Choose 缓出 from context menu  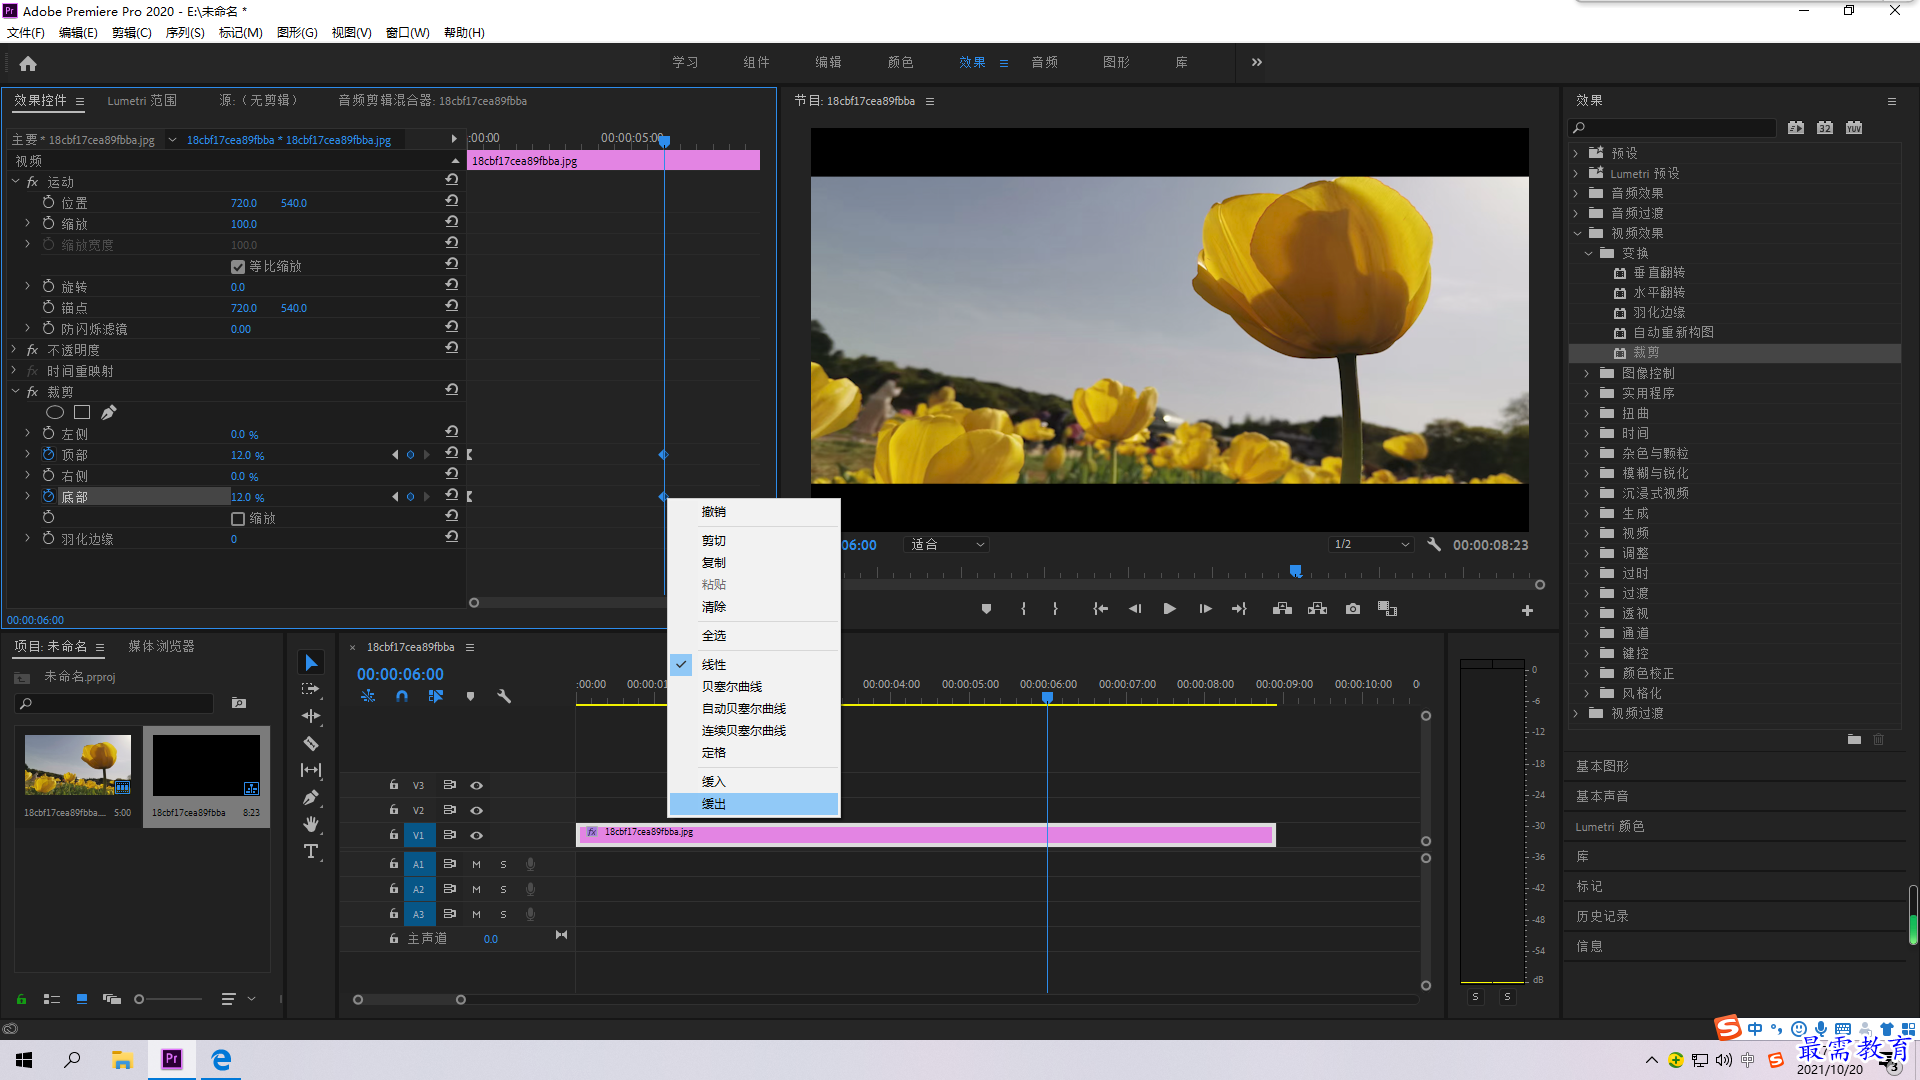coord(754,804)
